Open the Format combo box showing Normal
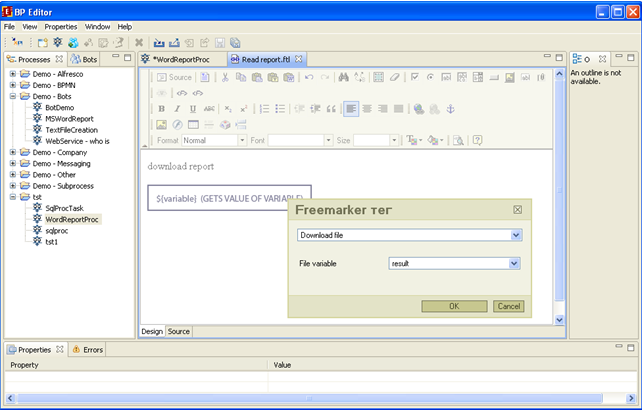Screen dimensions: 642x410 pyautogui.click(x=214, y=140)
